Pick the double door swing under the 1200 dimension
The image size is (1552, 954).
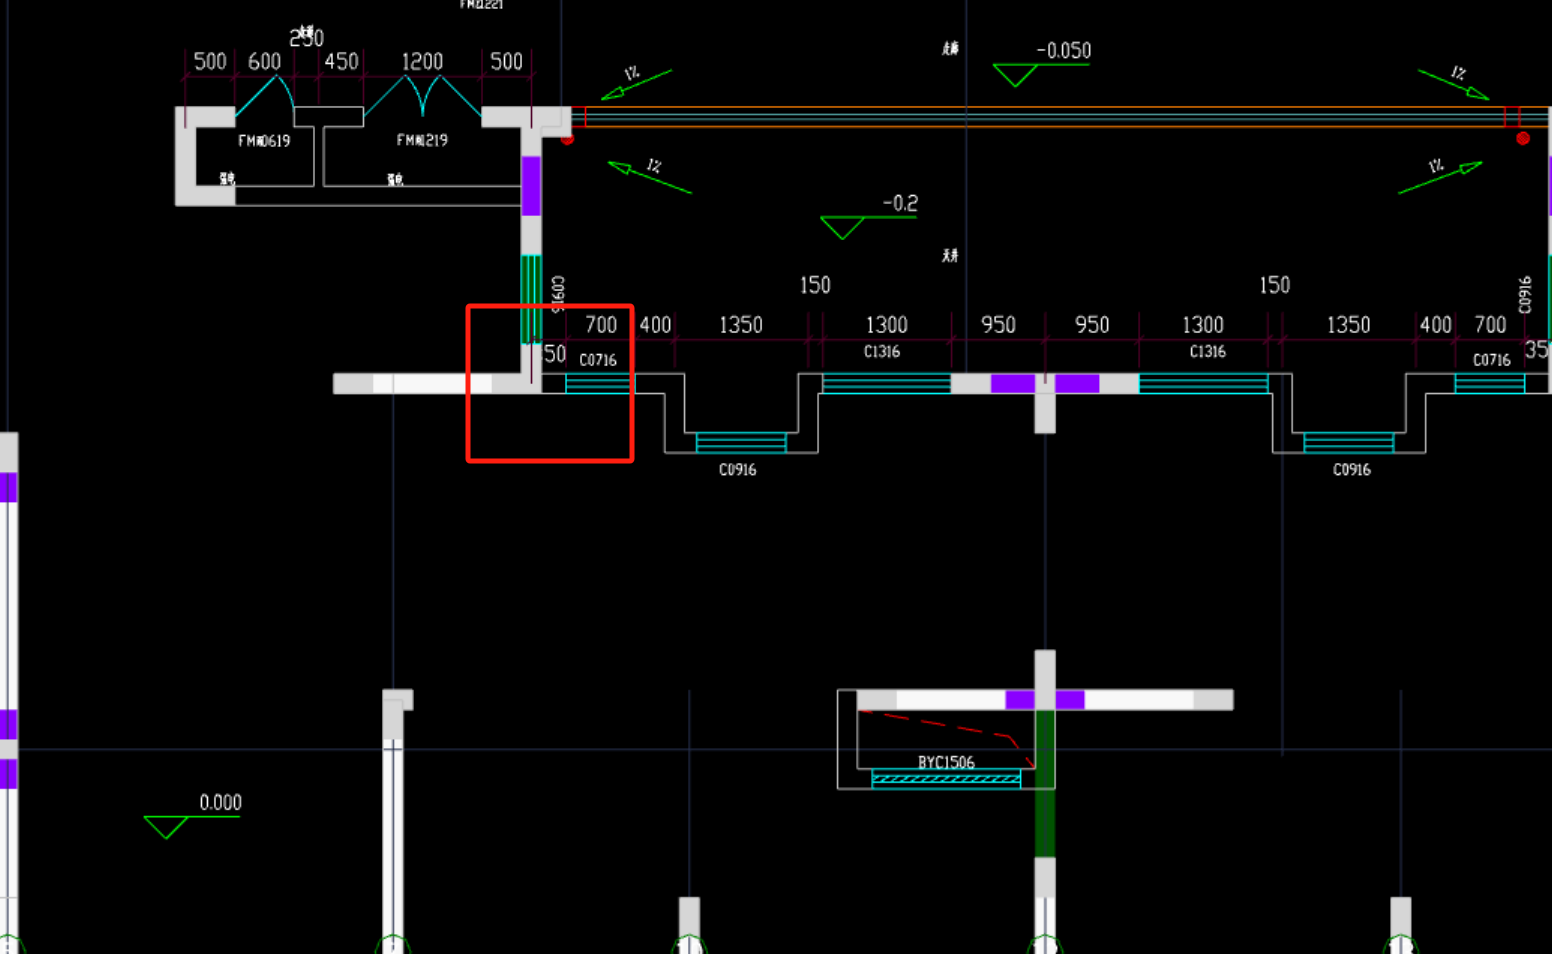423,96
